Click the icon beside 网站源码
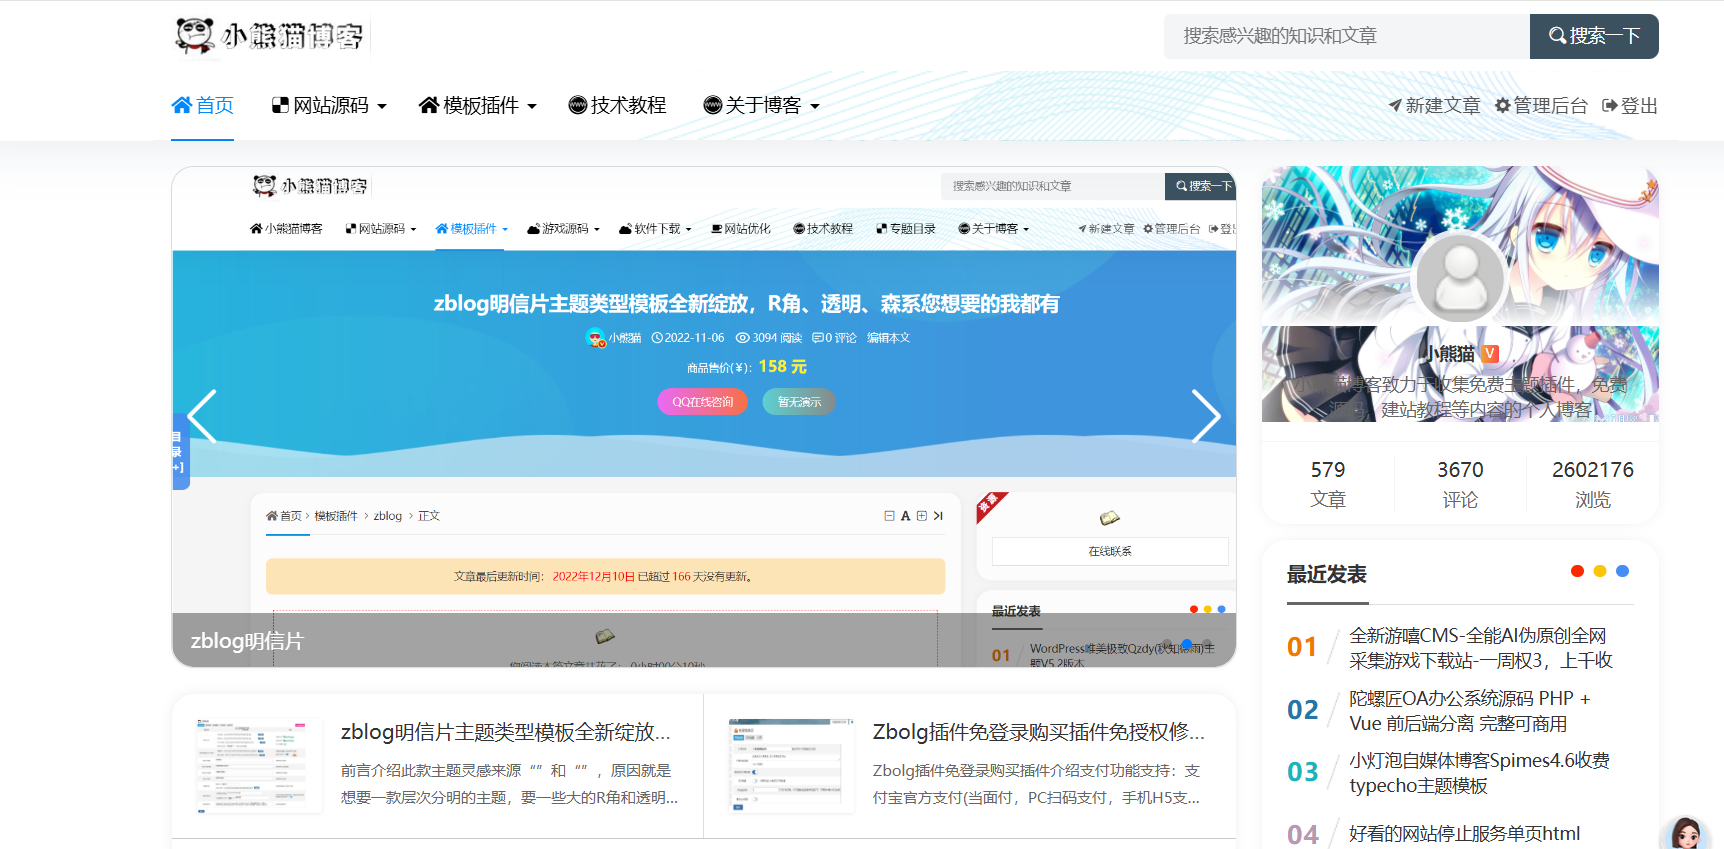Viewport: 1724px width, 849px height. 280,105
